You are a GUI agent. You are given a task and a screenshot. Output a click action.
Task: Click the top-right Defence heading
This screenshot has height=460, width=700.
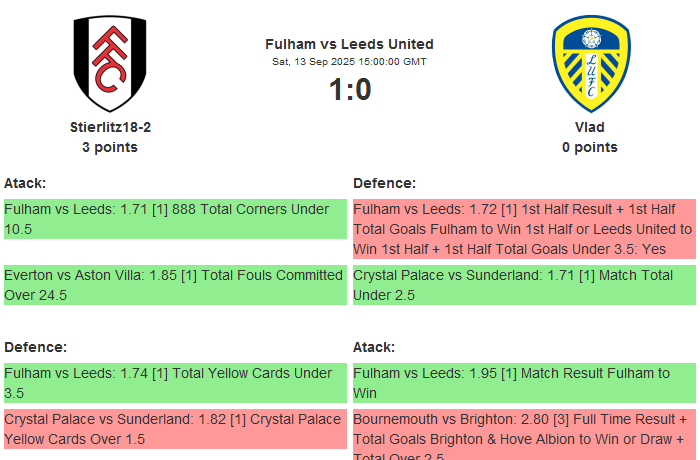coord(384,183)
